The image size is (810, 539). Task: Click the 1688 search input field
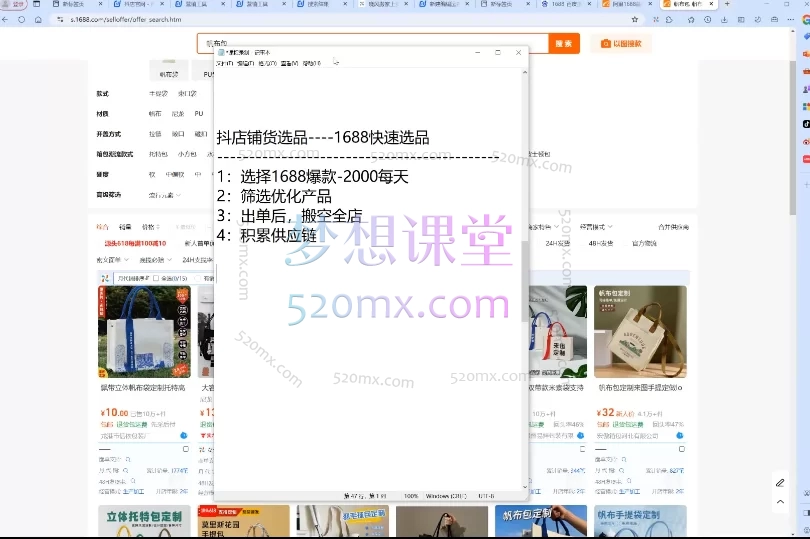tap(372, 43)
